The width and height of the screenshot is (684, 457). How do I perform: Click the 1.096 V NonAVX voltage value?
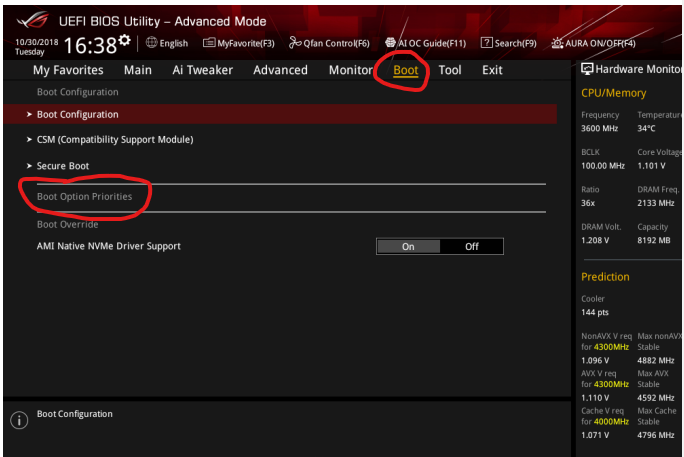coord(595,361)
